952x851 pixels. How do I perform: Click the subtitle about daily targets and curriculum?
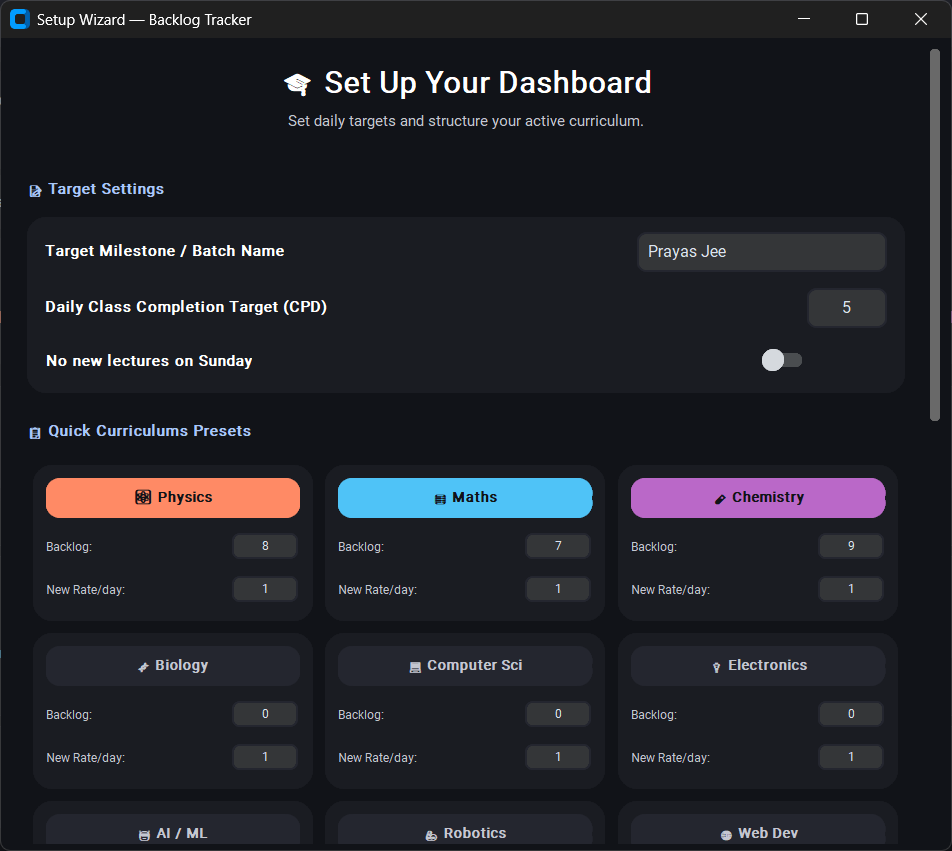pyautogui.click(x=466, y=121)
